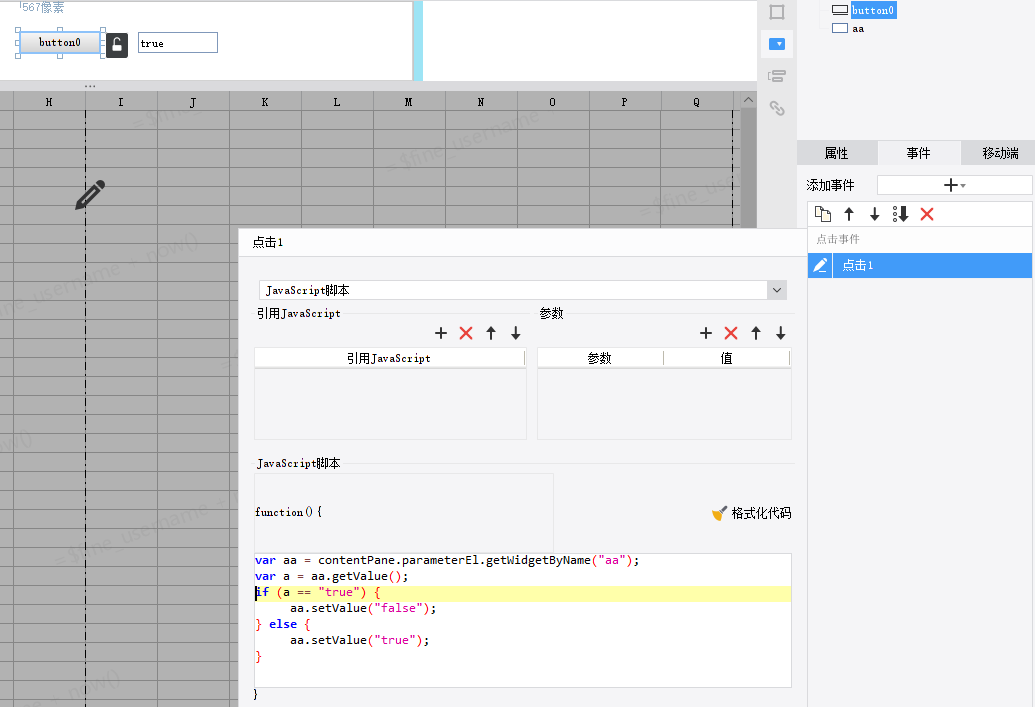Click the 引用JavaScript list area

[390, 403]
